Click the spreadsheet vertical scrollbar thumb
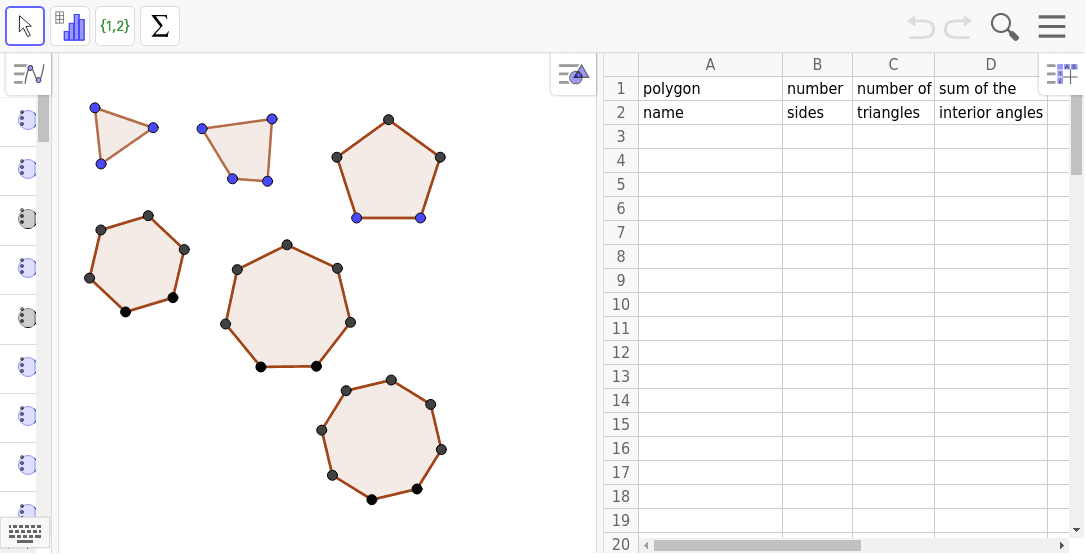Screen dimensions: 1086x555 pos(1076,134)
